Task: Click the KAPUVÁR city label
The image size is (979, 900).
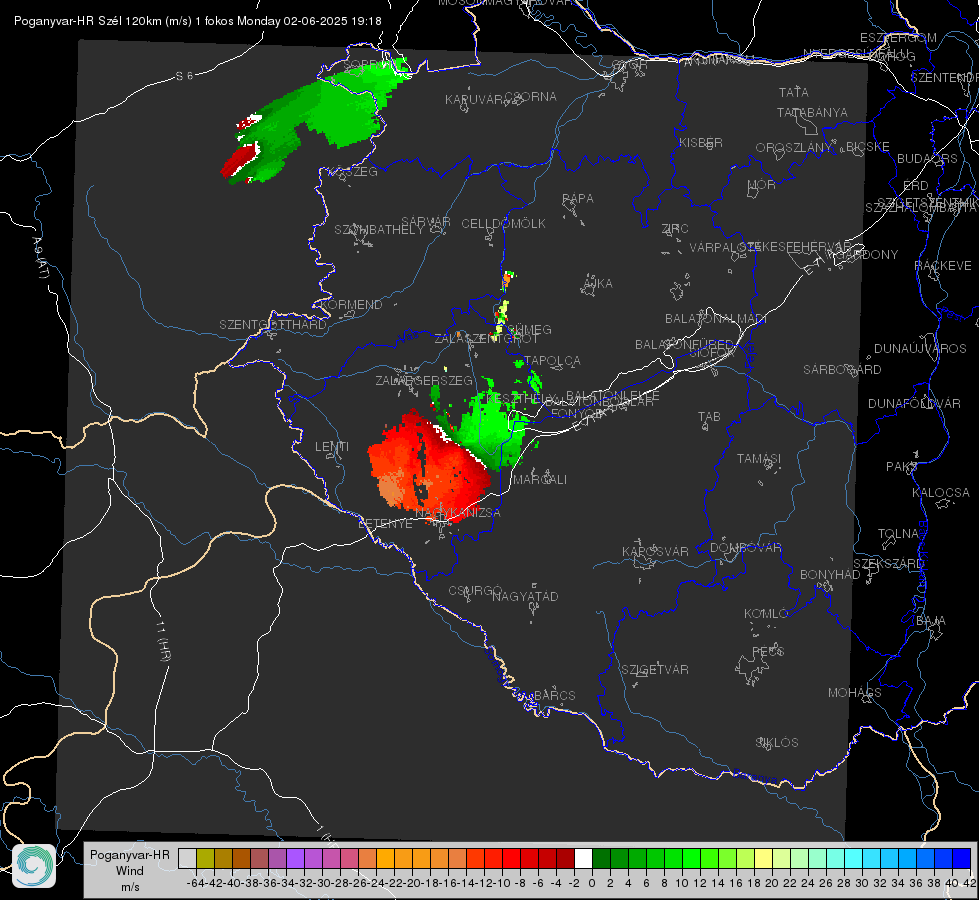Action: [x=475, y=99]
